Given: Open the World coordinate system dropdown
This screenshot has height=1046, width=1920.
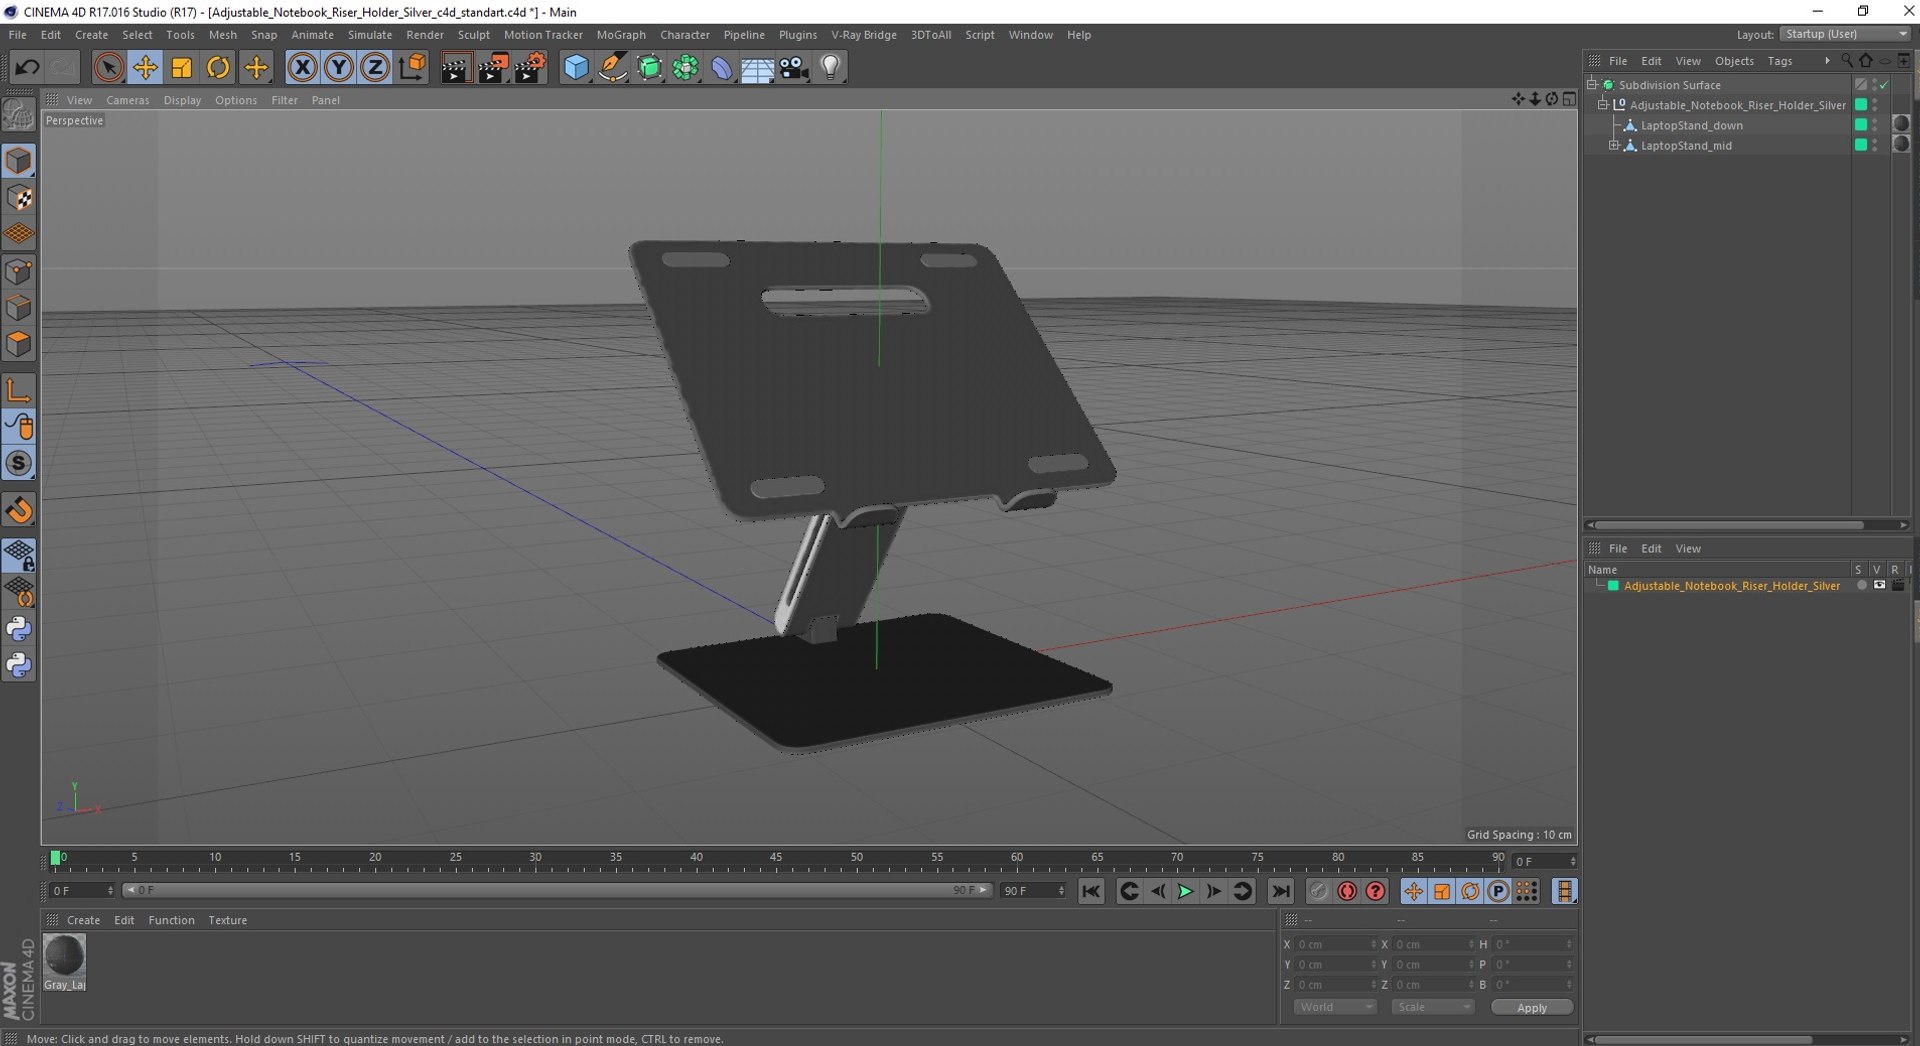Looking at the screenshot, I should tap(1335, 1007).
